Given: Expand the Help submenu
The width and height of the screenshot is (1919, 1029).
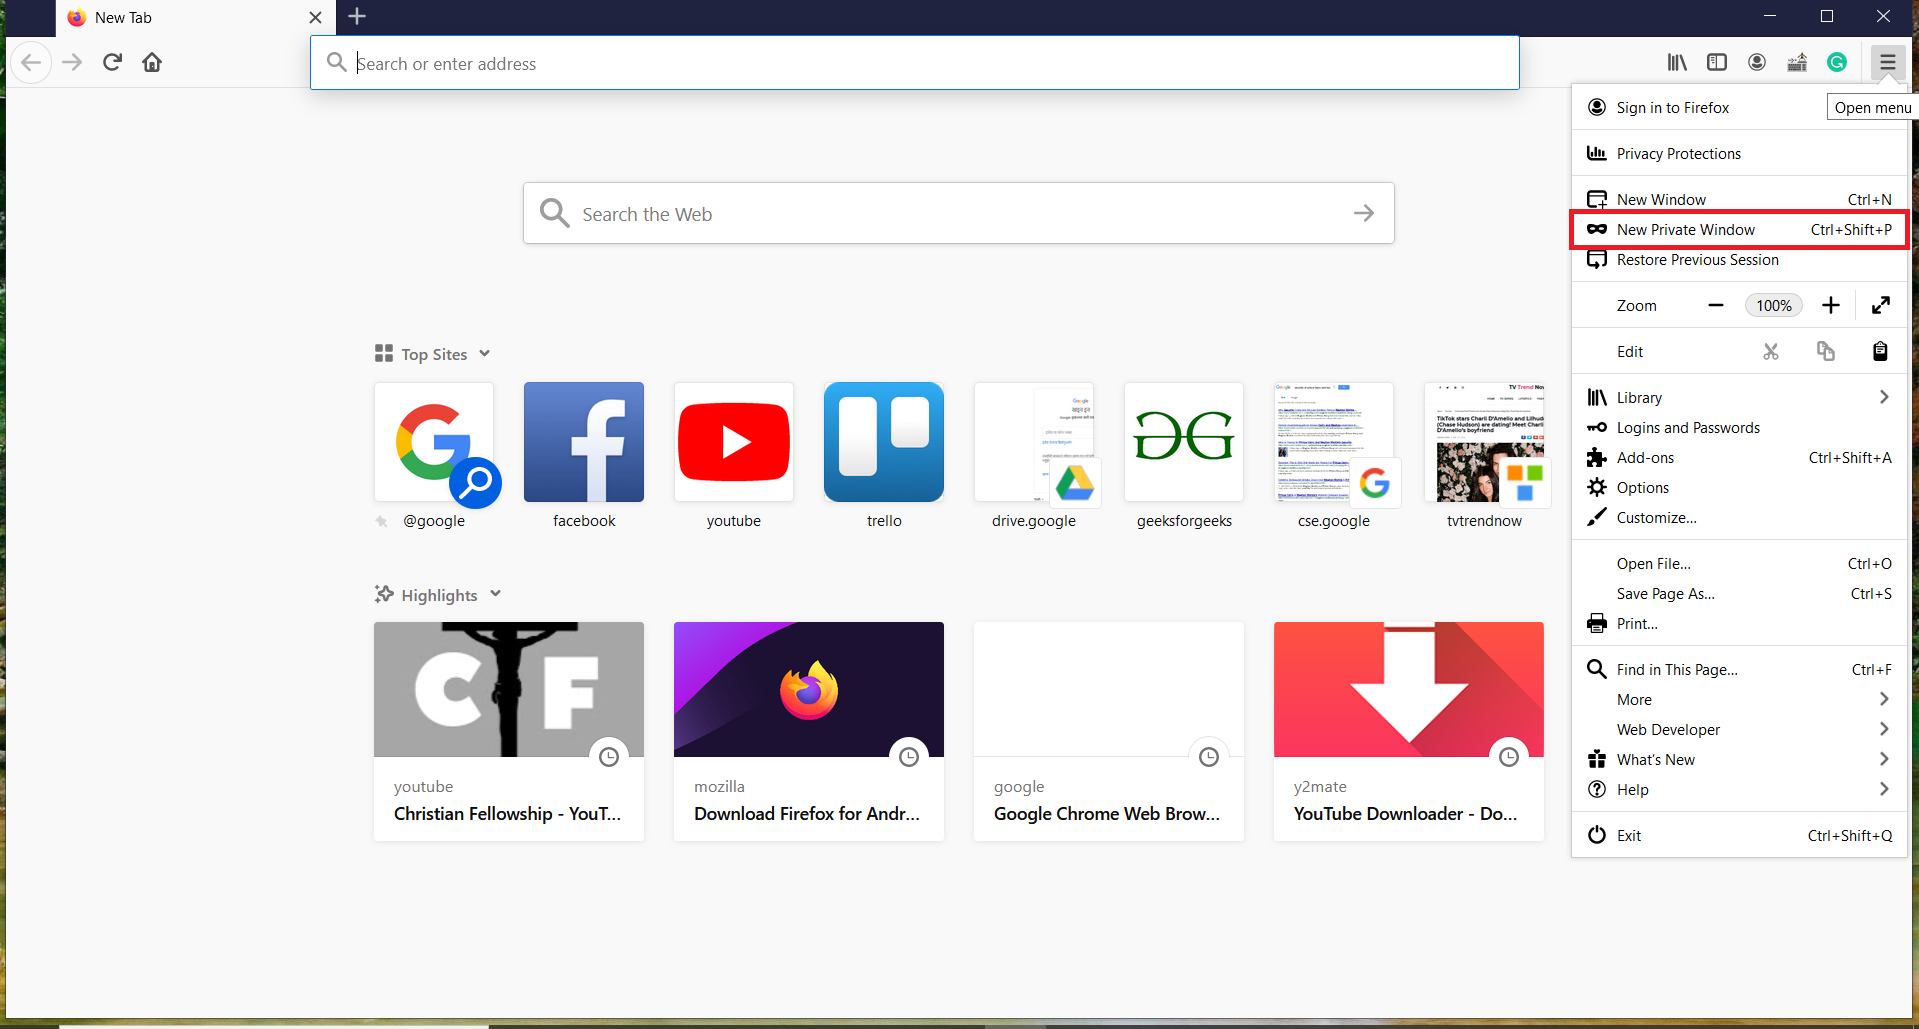Looking at the screenshot, I should (1739, 789).
